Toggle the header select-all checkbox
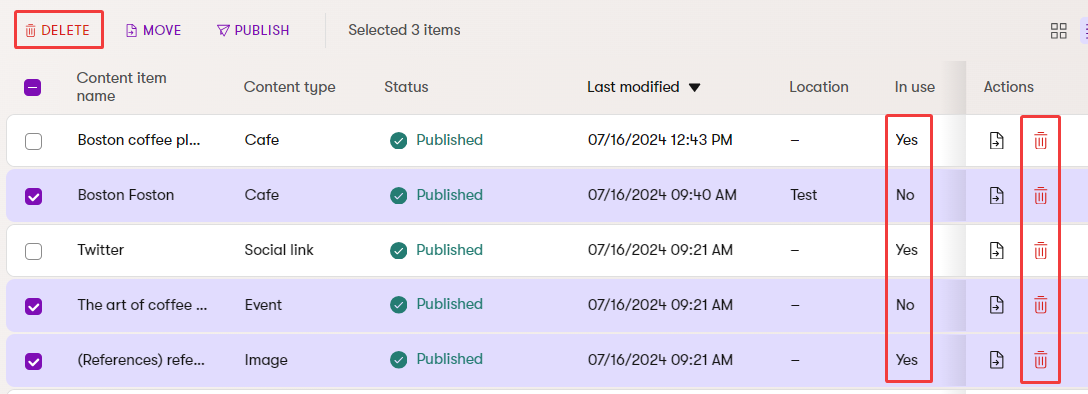Screen dimensions: 1088x394 click(x=33, y=87)
